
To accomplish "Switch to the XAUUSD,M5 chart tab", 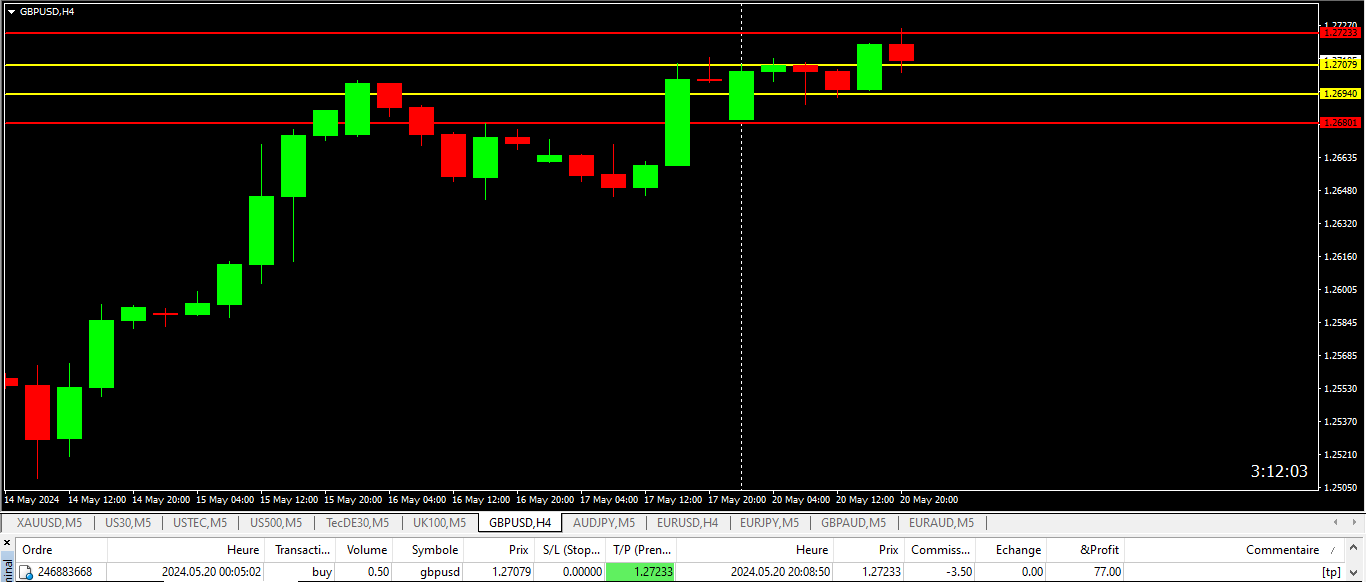I will coord(49,522).
